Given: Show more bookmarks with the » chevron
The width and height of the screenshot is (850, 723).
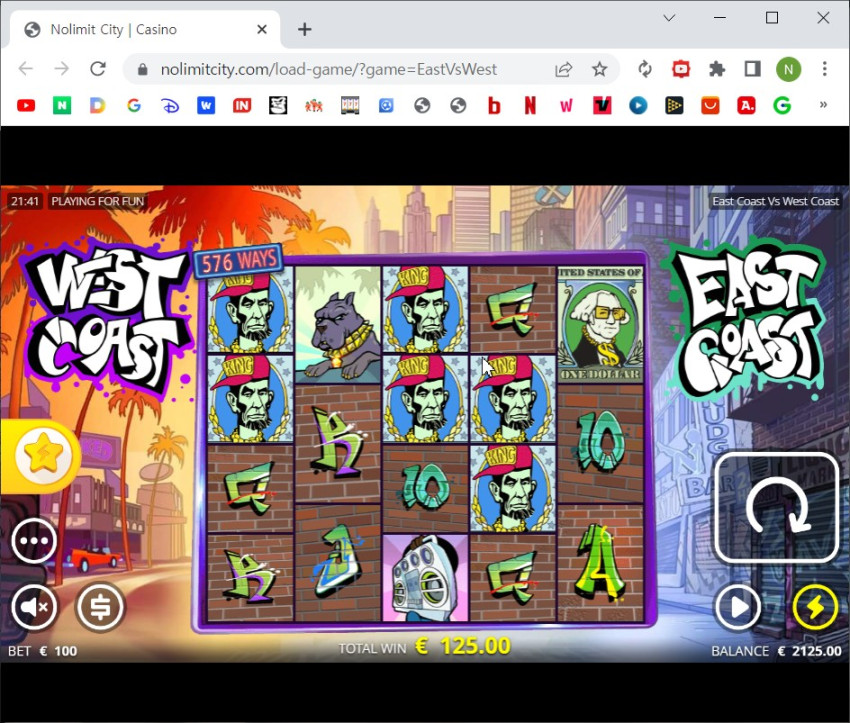Looking at the screenshot, I should pos(823,104).
